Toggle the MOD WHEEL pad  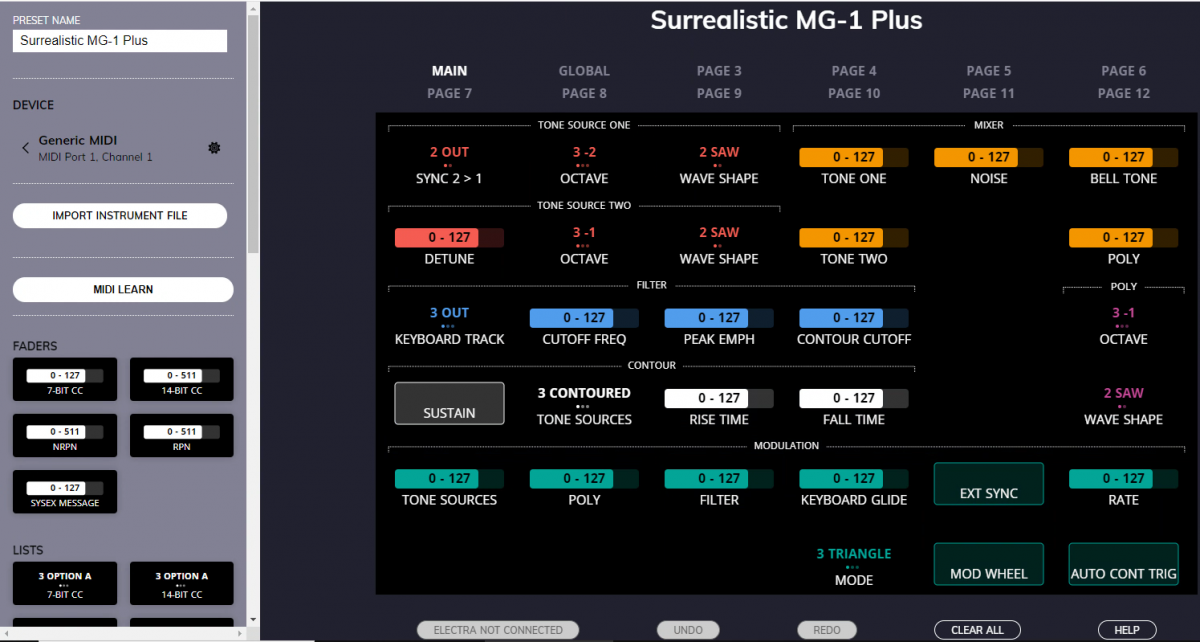(x=988, y=564)
